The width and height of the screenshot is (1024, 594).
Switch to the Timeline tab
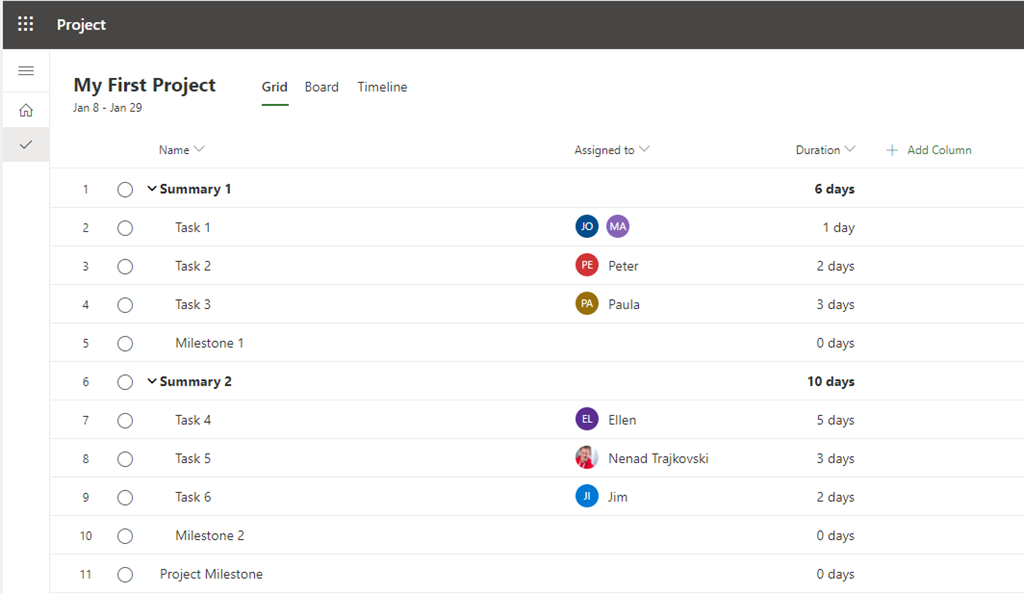[x=382, y=87]
